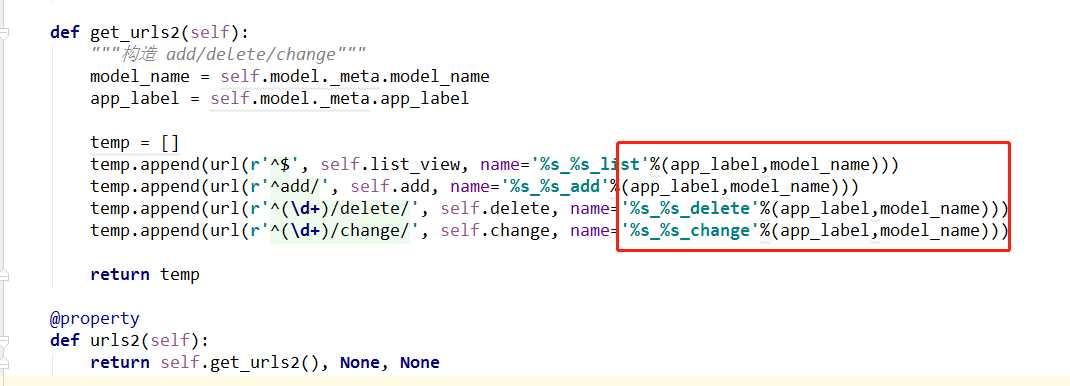Click the '%s_%s_delete' name string
This screenshot has width=1070, height=386.
(690, 208)
